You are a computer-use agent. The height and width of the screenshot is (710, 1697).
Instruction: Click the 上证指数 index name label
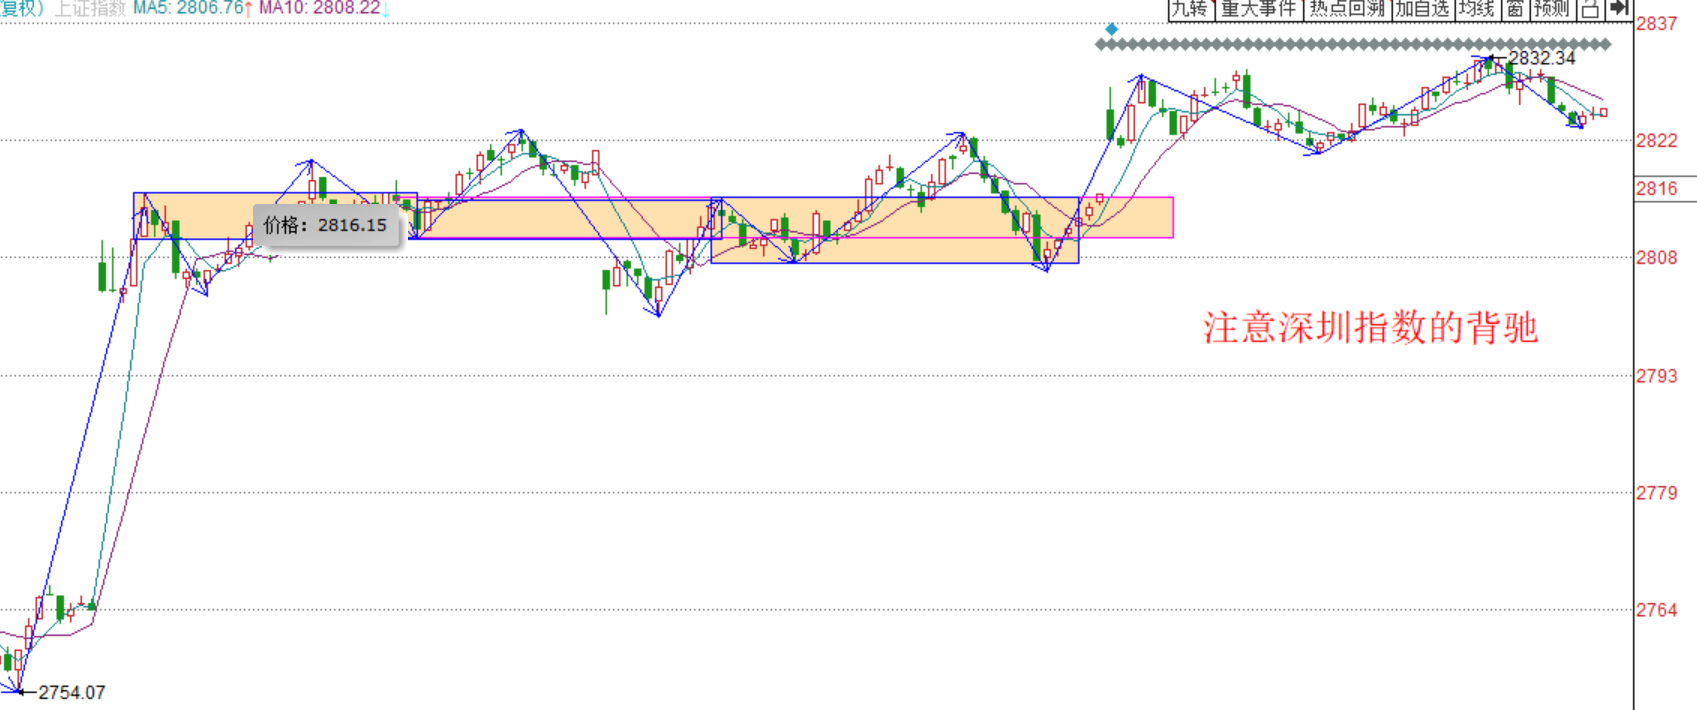(90, 8)
